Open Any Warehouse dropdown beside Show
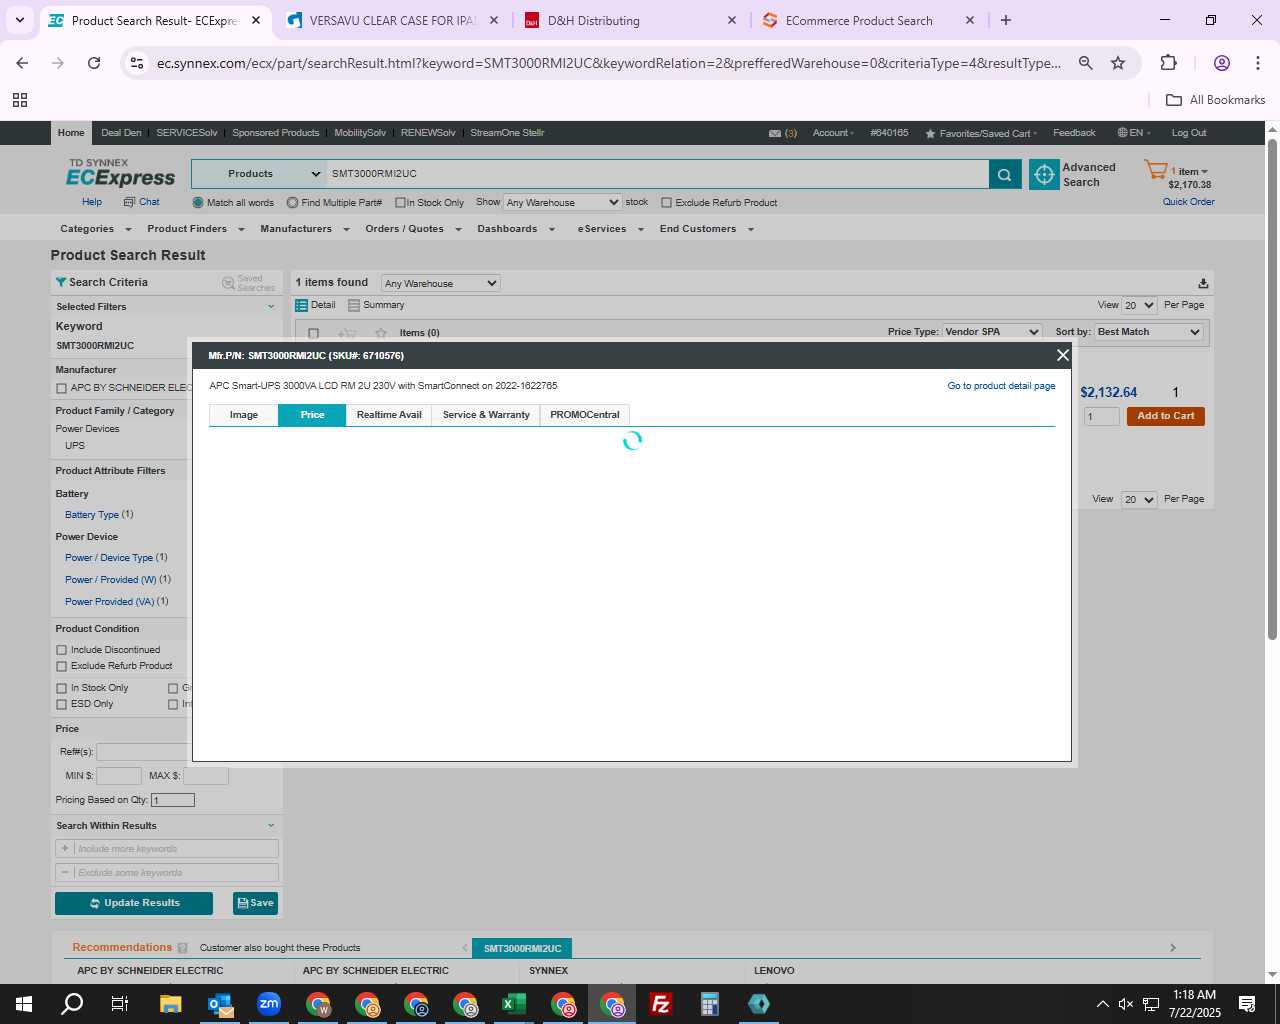 pos(562,202)
